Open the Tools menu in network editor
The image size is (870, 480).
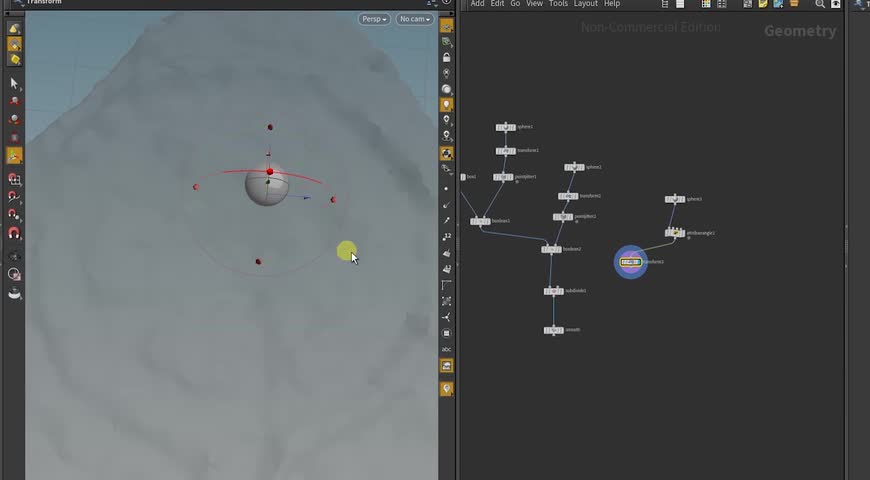pos(558,4)
